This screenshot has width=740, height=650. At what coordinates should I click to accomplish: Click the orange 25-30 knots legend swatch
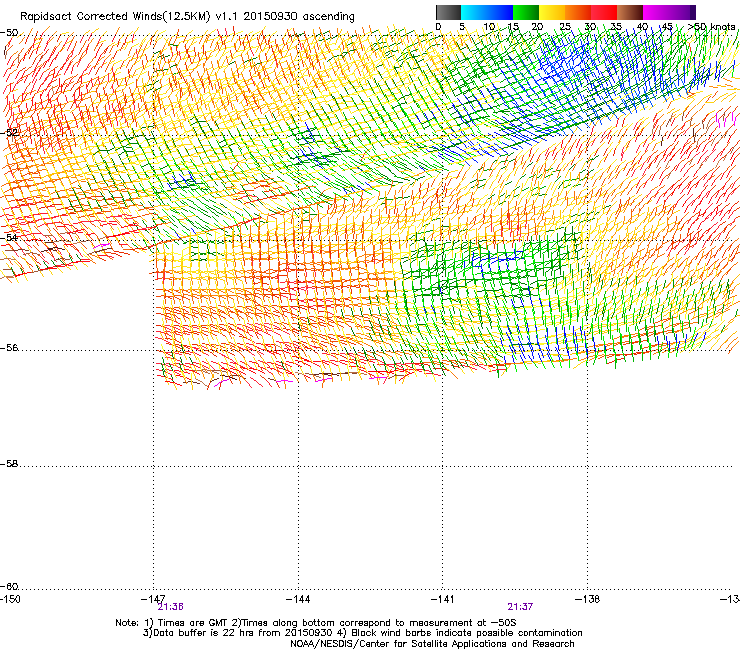pos(578,12)
